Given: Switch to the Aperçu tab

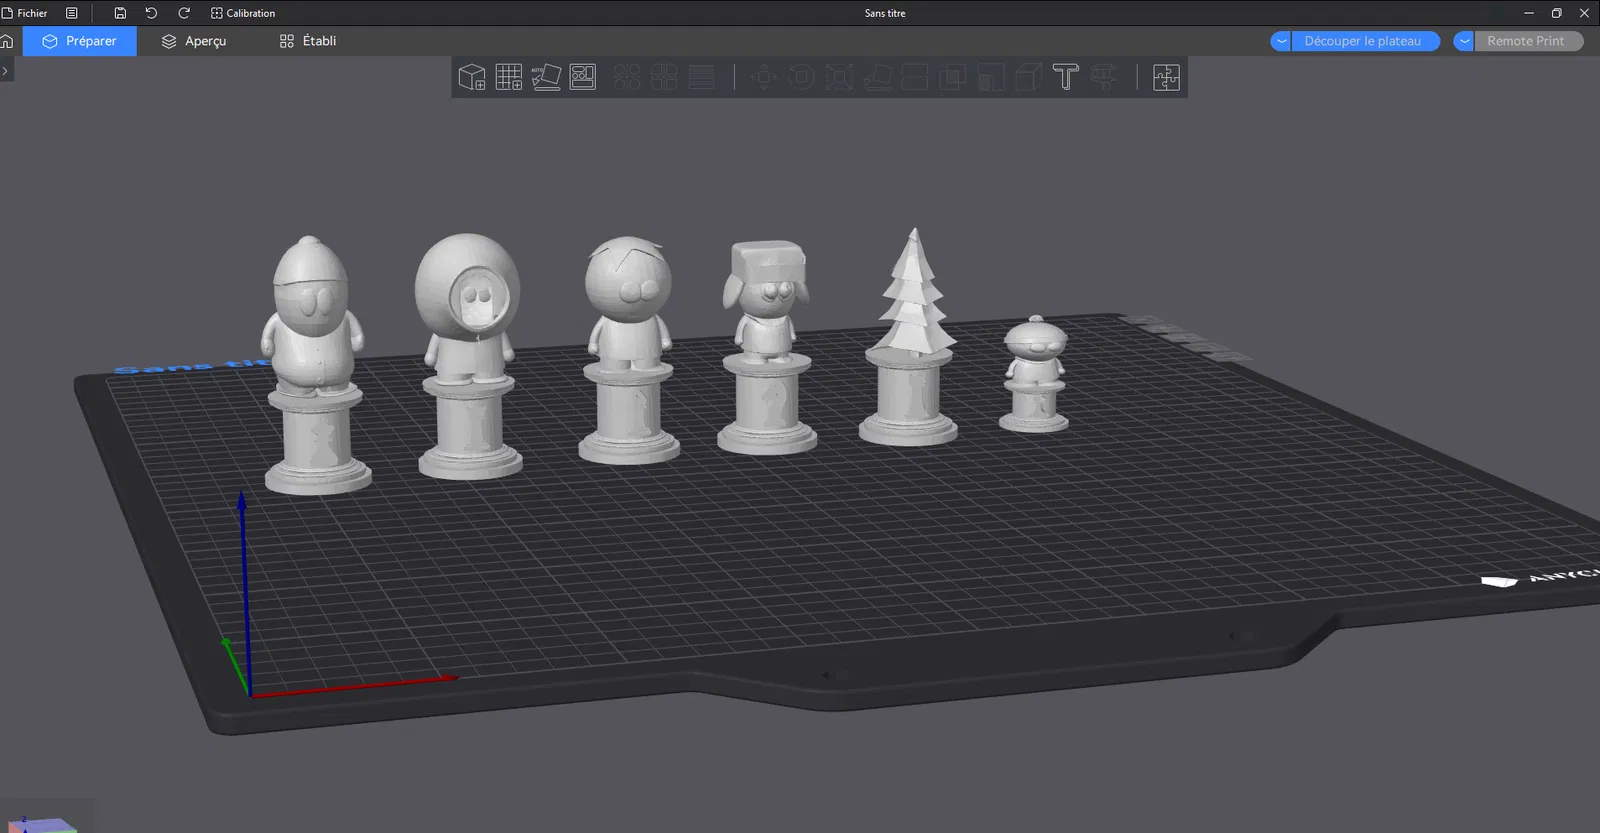Looking at the screenshot, I should [x=194, y=41].
